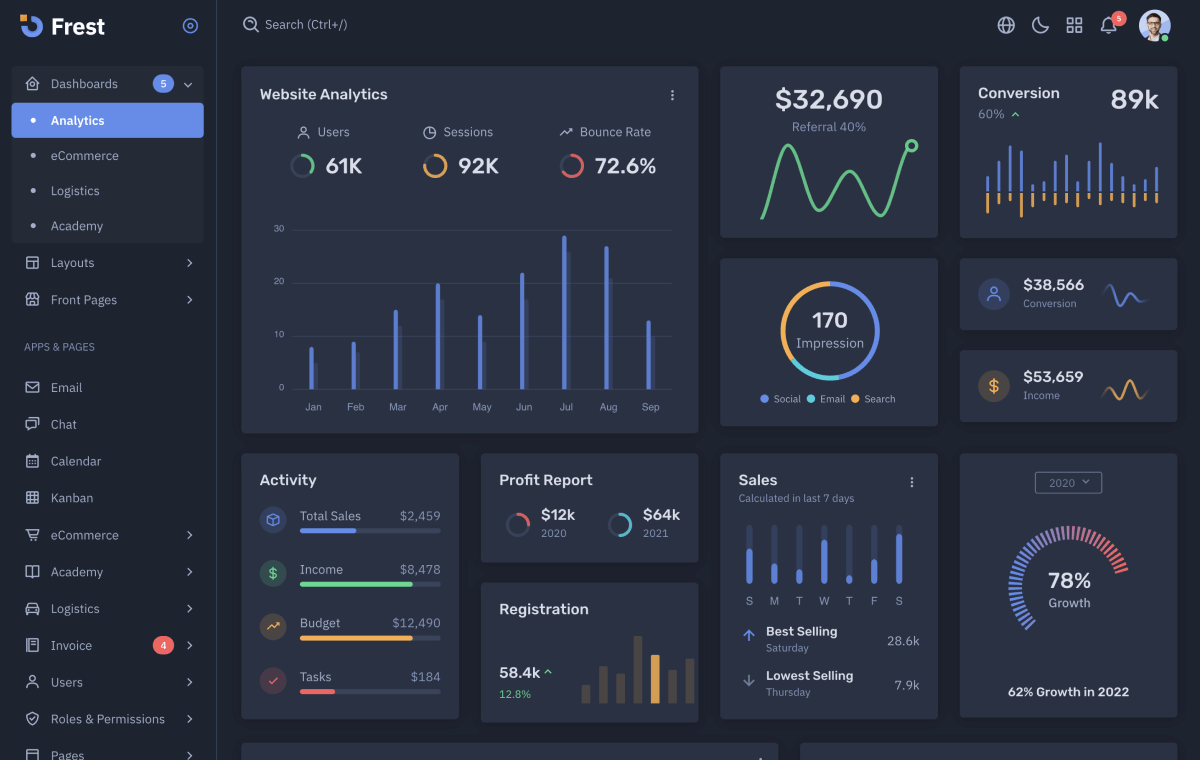Click the Frest logo link
The height and width of the screenshot is (760, 1200).
62,26
